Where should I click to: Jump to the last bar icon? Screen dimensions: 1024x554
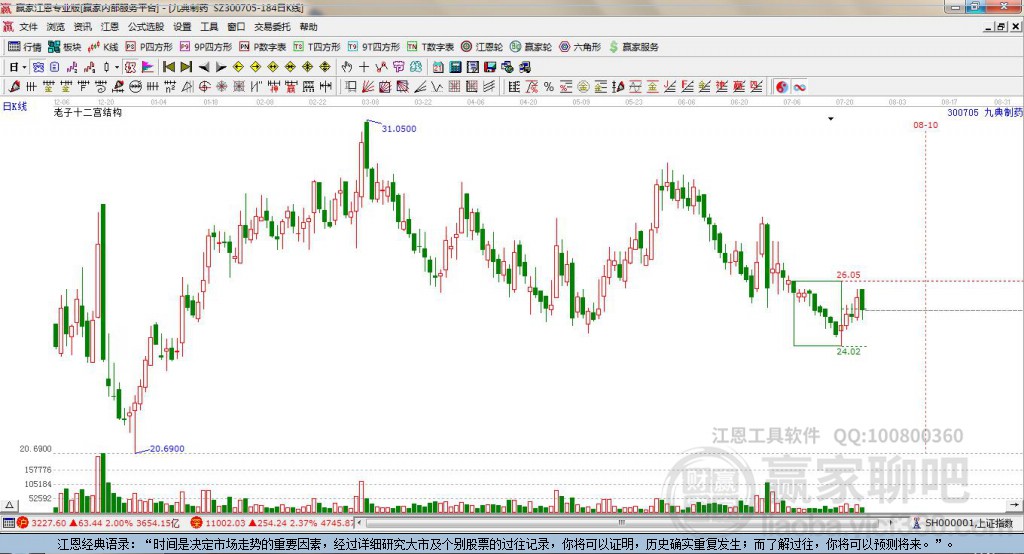(186, 67)
